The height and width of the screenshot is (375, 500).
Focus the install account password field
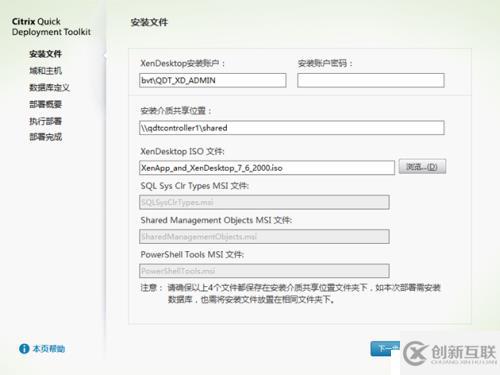pyautogui.click(x=371, y=80)
